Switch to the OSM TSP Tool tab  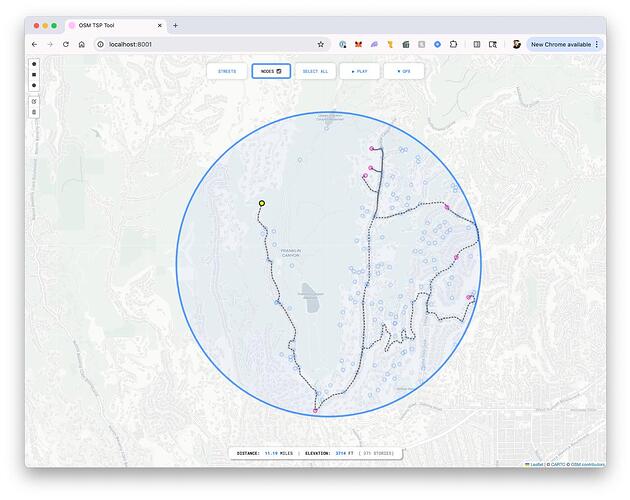click(x=110, y=25)
